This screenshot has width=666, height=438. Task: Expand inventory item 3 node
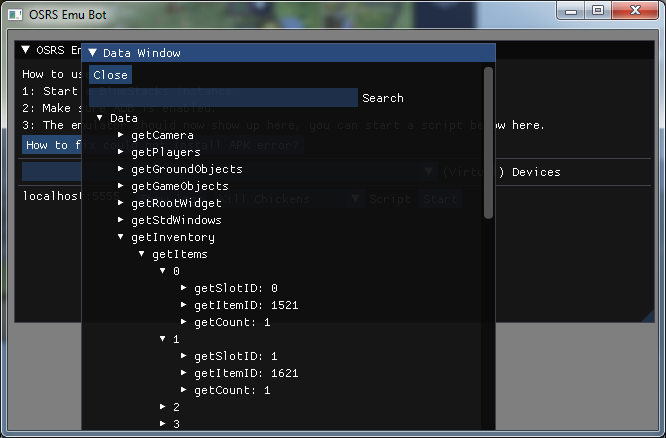coord(163,424)
